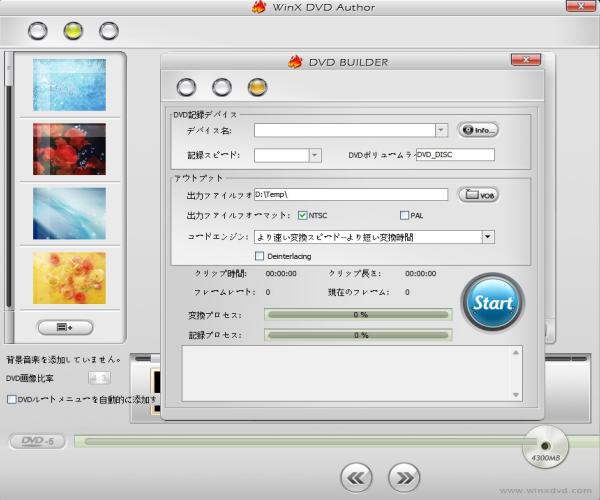
Task: Toggle the Deinterlacing checkbox
Action: tap(259, 256)
